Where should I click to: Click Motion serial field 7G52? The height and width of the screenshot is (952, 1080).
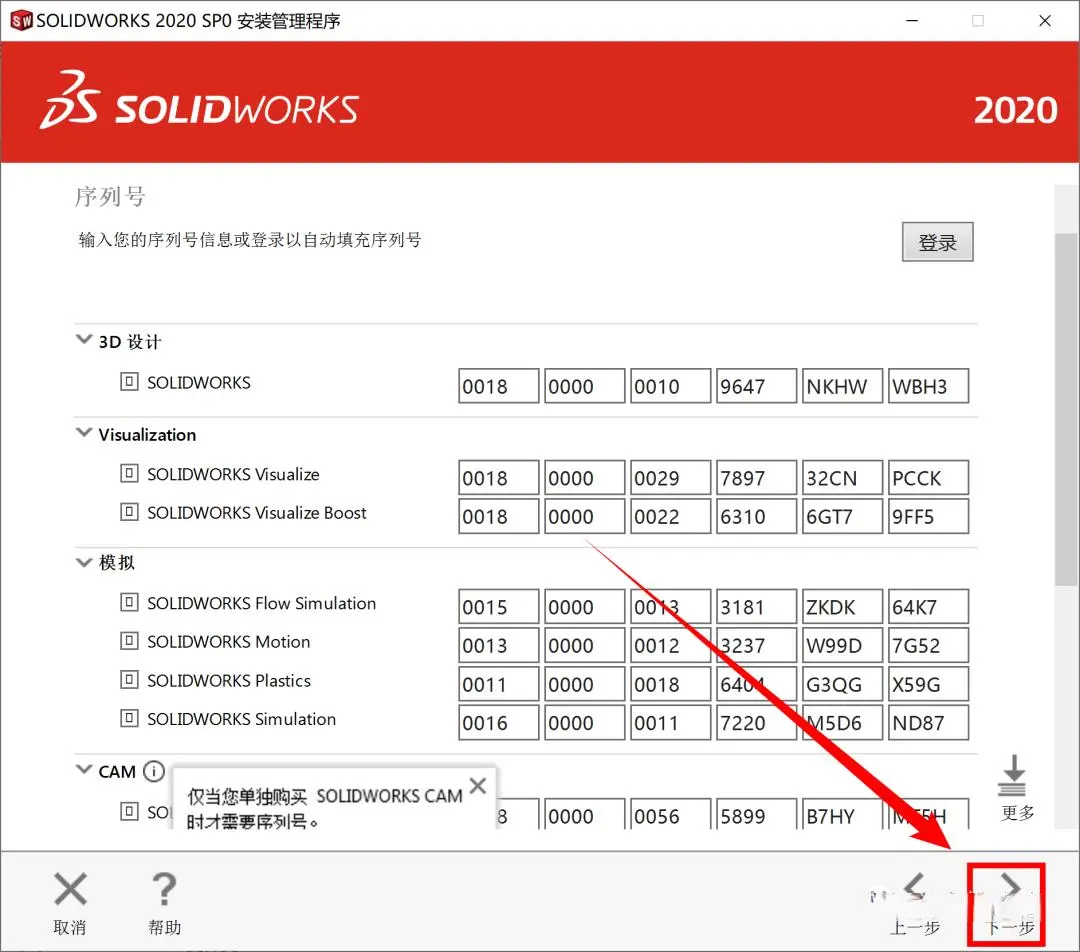point(928,645)
